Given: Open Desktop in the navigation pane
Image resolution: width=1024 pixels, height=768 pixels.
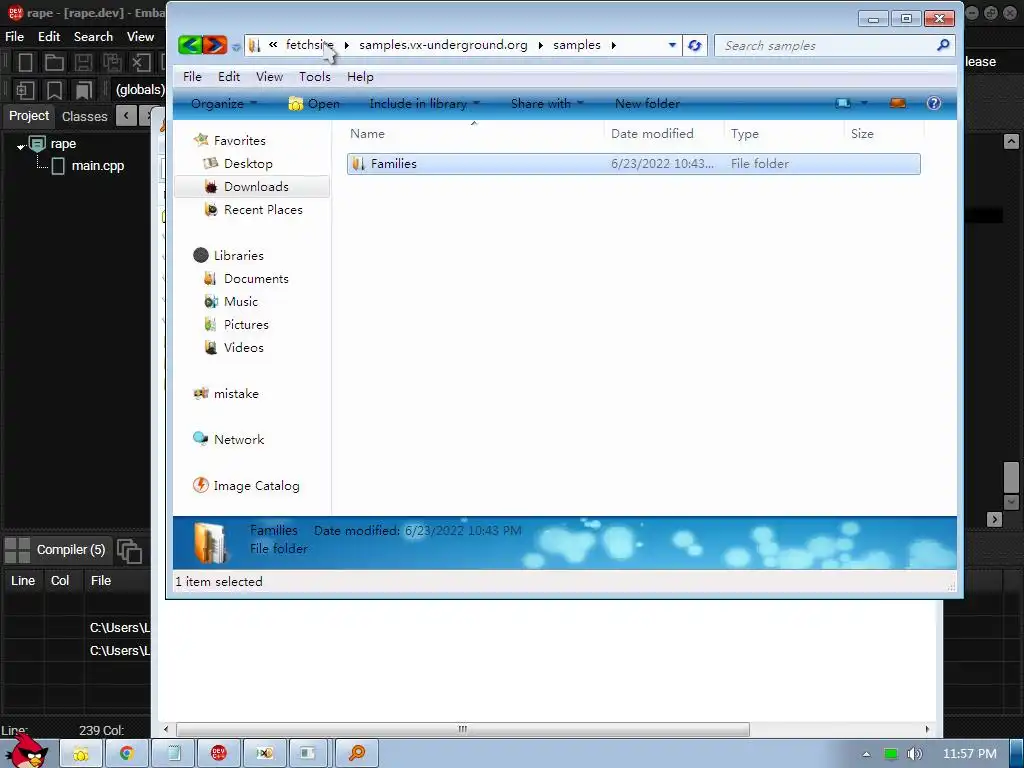Looking at the screenshot, I should [x=248, y=163].
